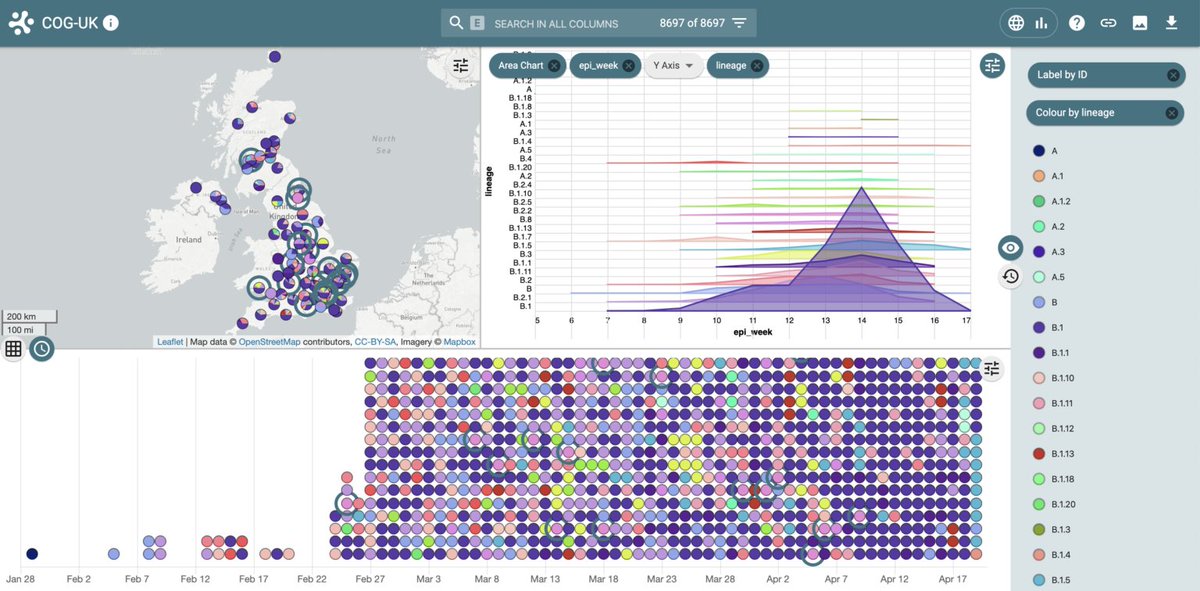Select lineage A.2 legend swatch
Screen dimensions: 1200x591
(x=1037, y=226)
